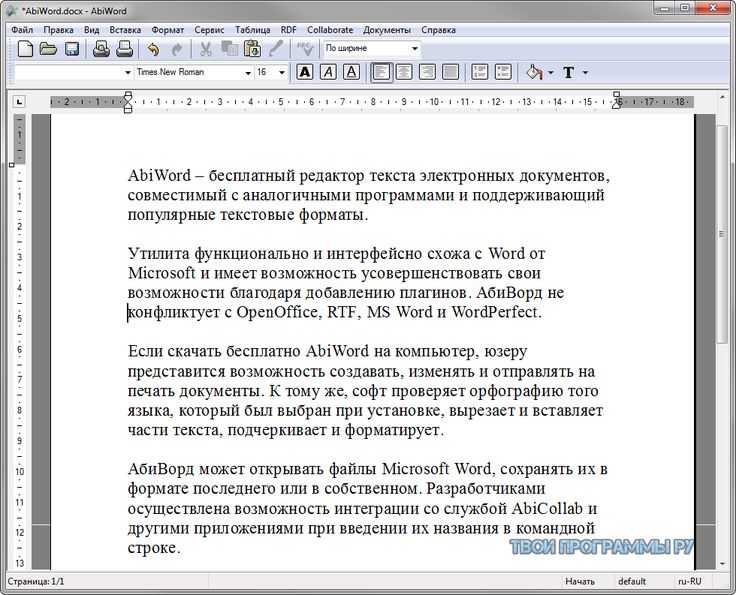Toggle italic formatting
The width and height of the screenshot is (736, 595).
[x=328, y=72]
